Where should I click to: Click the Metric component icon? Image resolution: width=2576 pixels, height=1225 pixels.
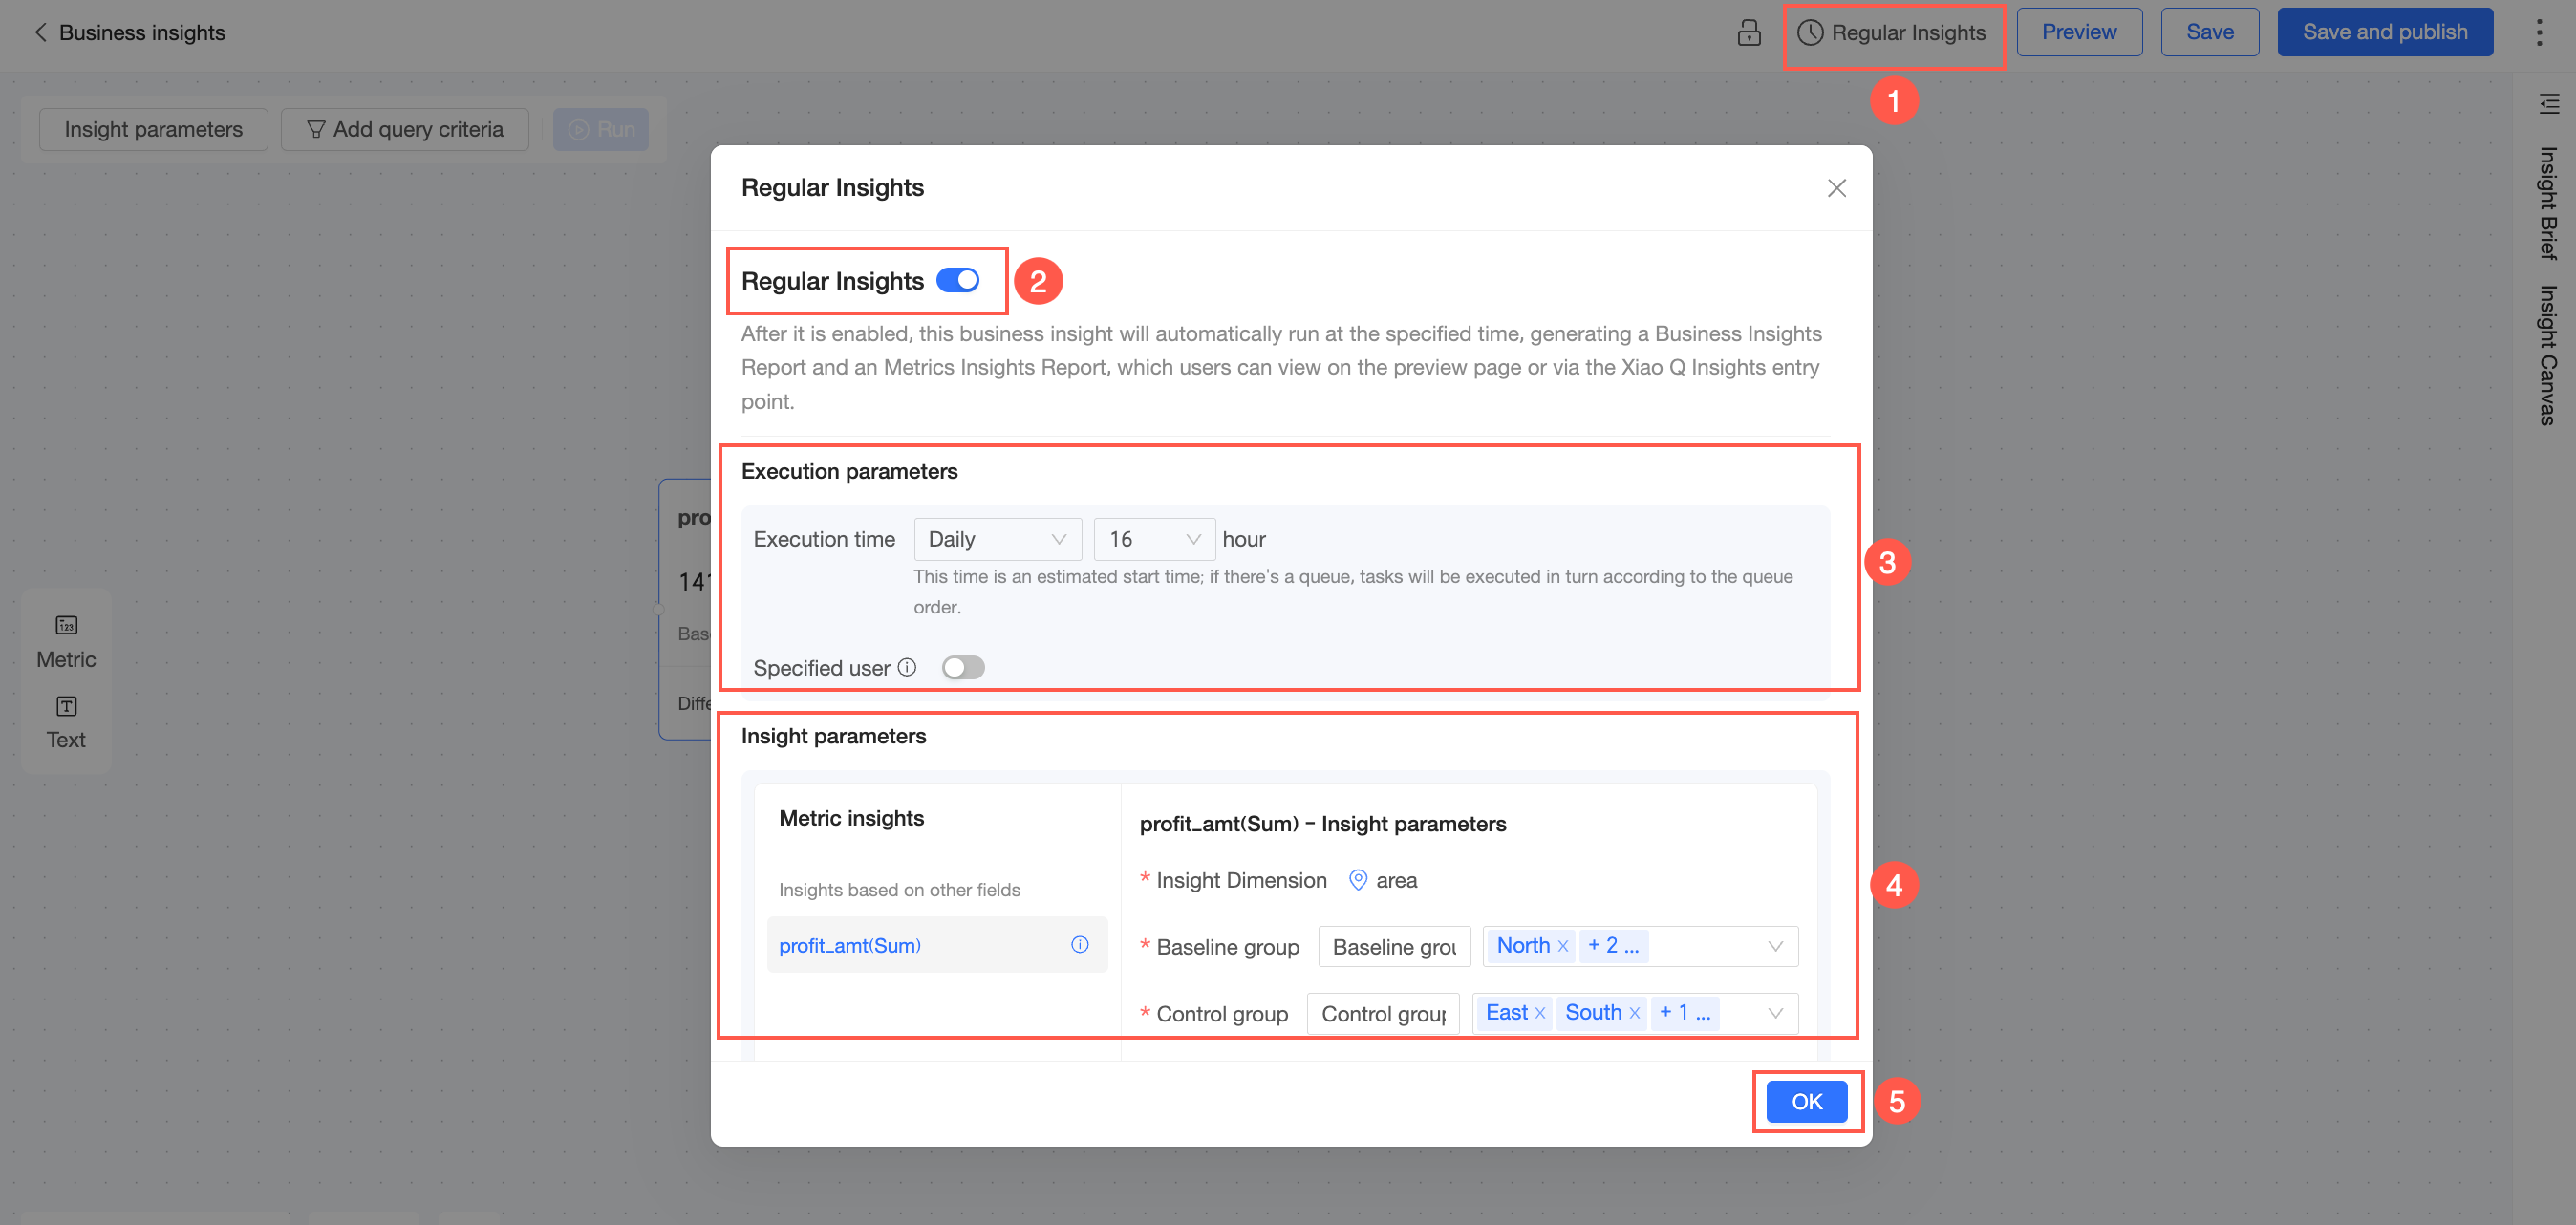[66, 626]
